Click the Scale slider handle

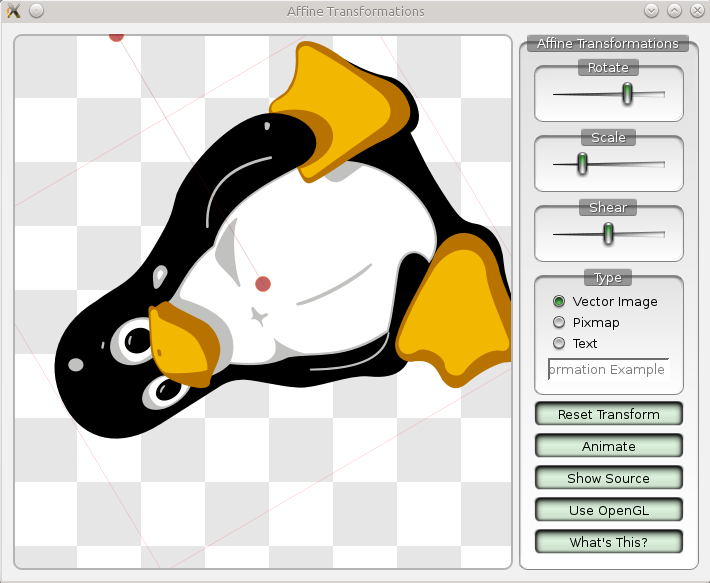(x=582, y=163)
